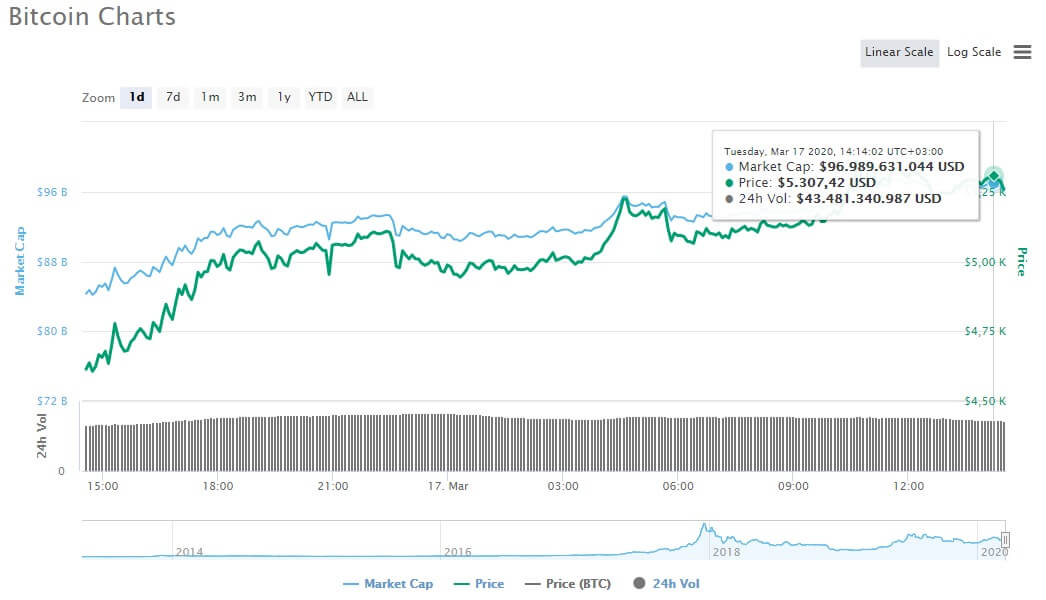Click the $72 B axis label
This screenshot has height=600, width=1046.
(52, 401)
